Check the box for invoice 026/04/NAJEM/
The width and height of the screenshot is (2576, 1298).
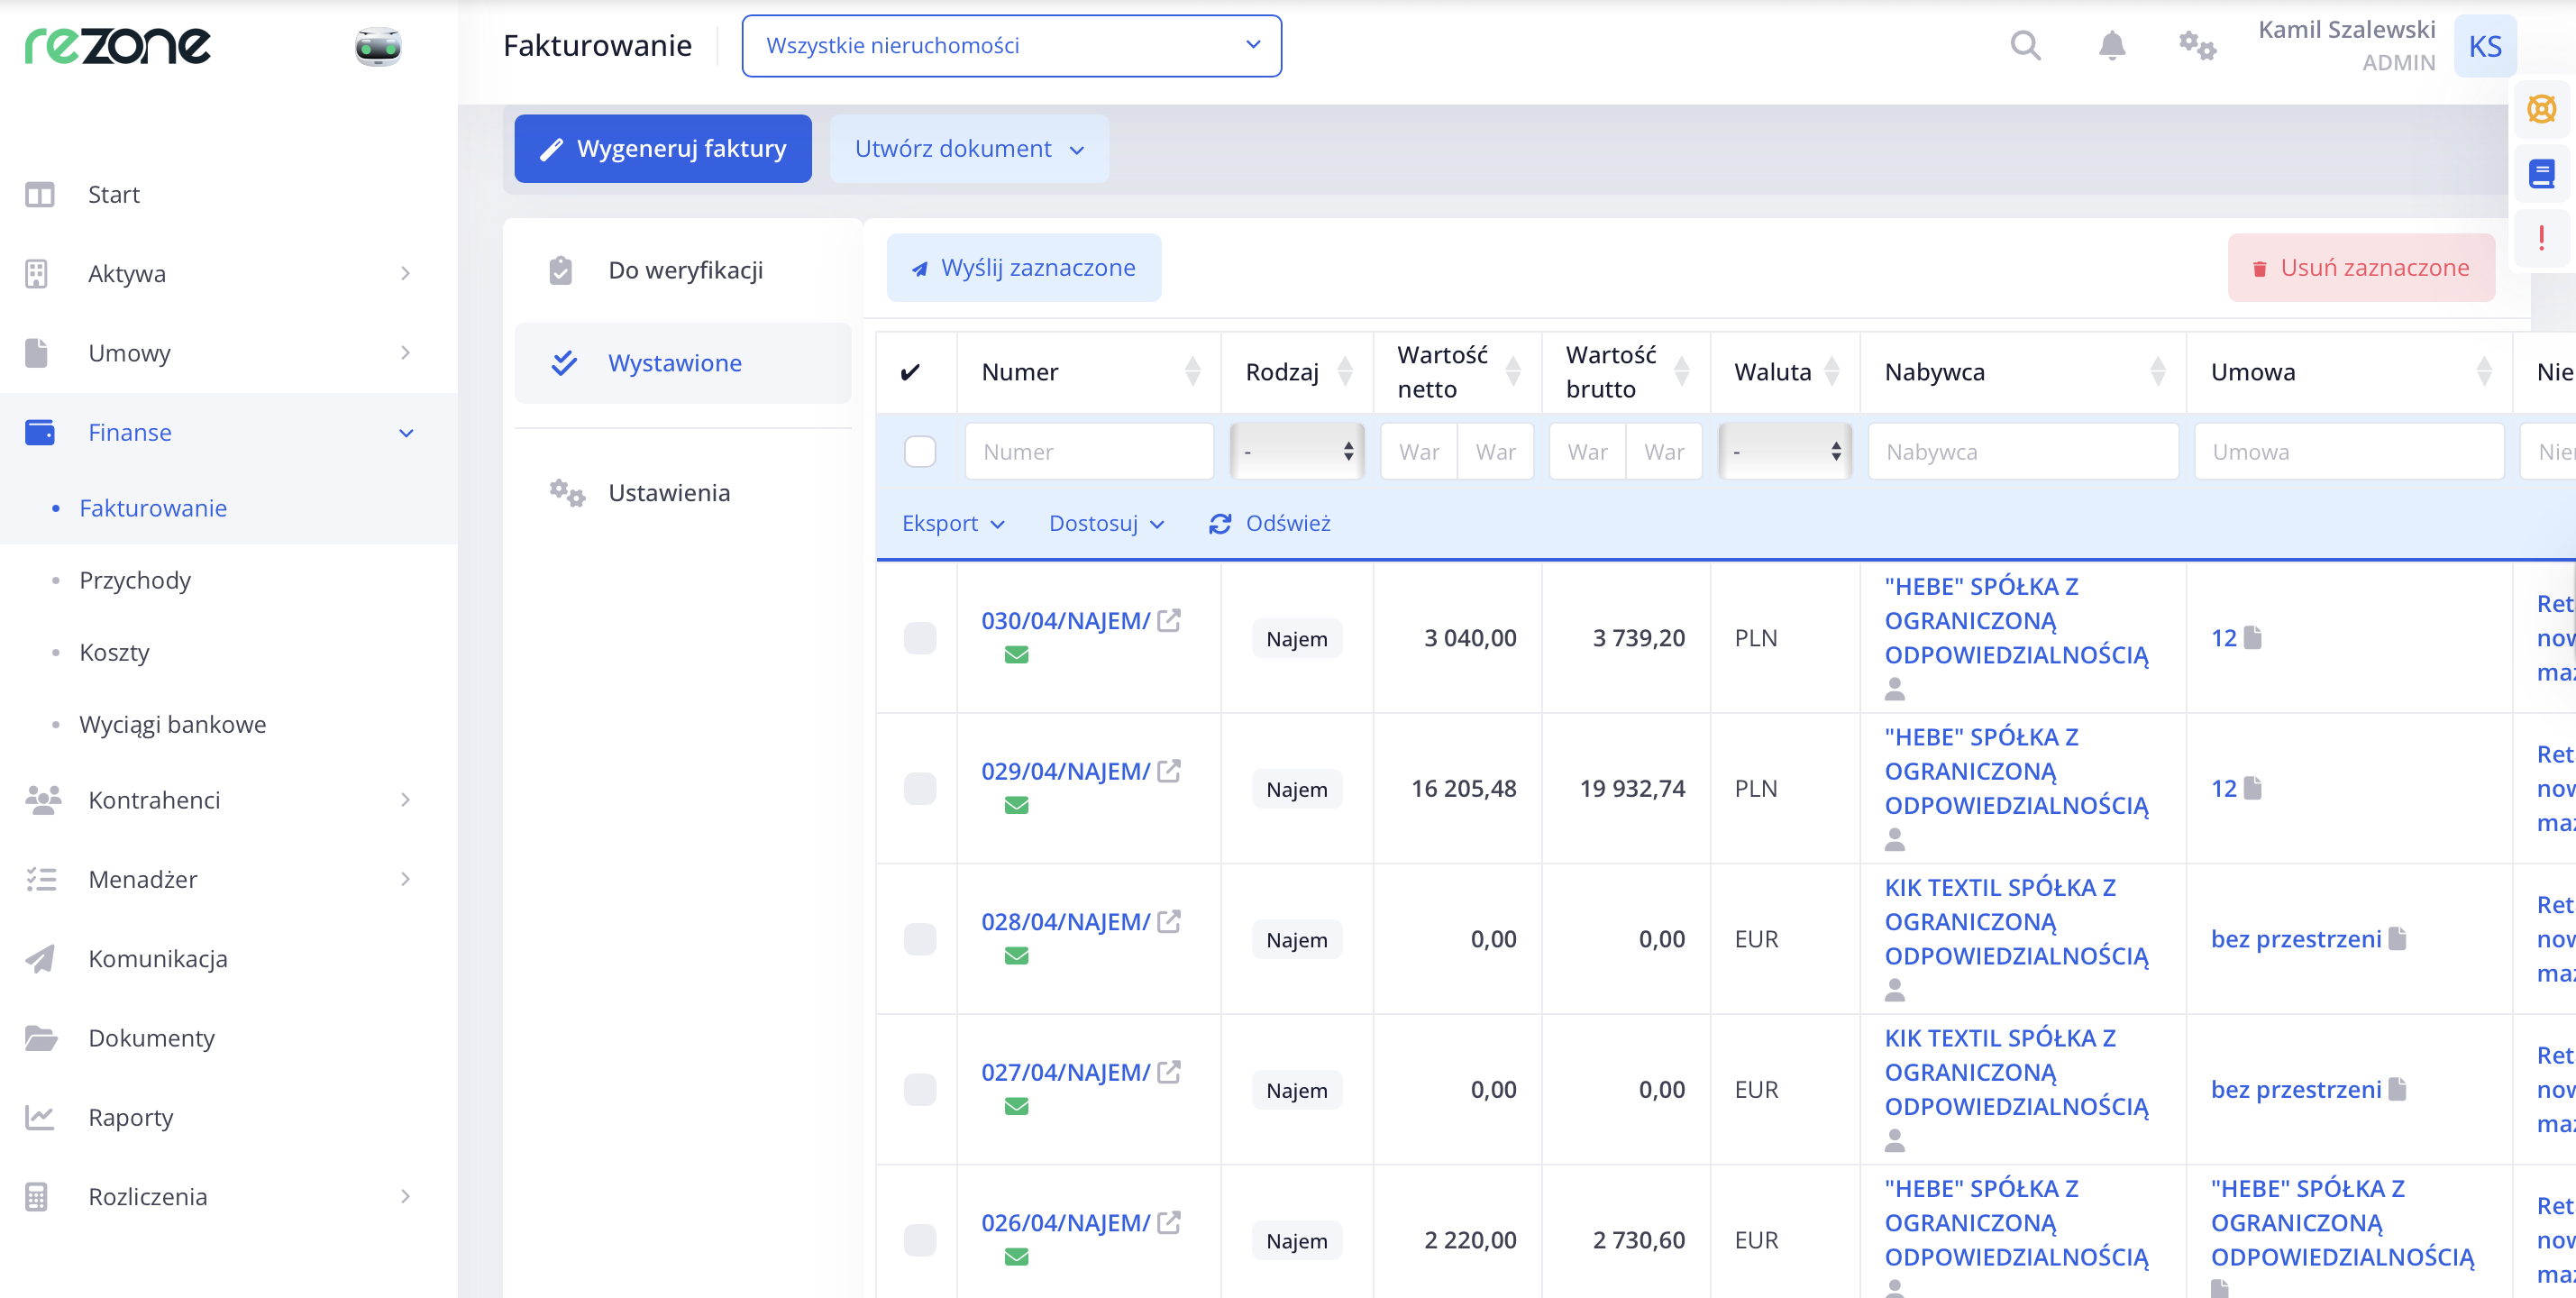919,1240
